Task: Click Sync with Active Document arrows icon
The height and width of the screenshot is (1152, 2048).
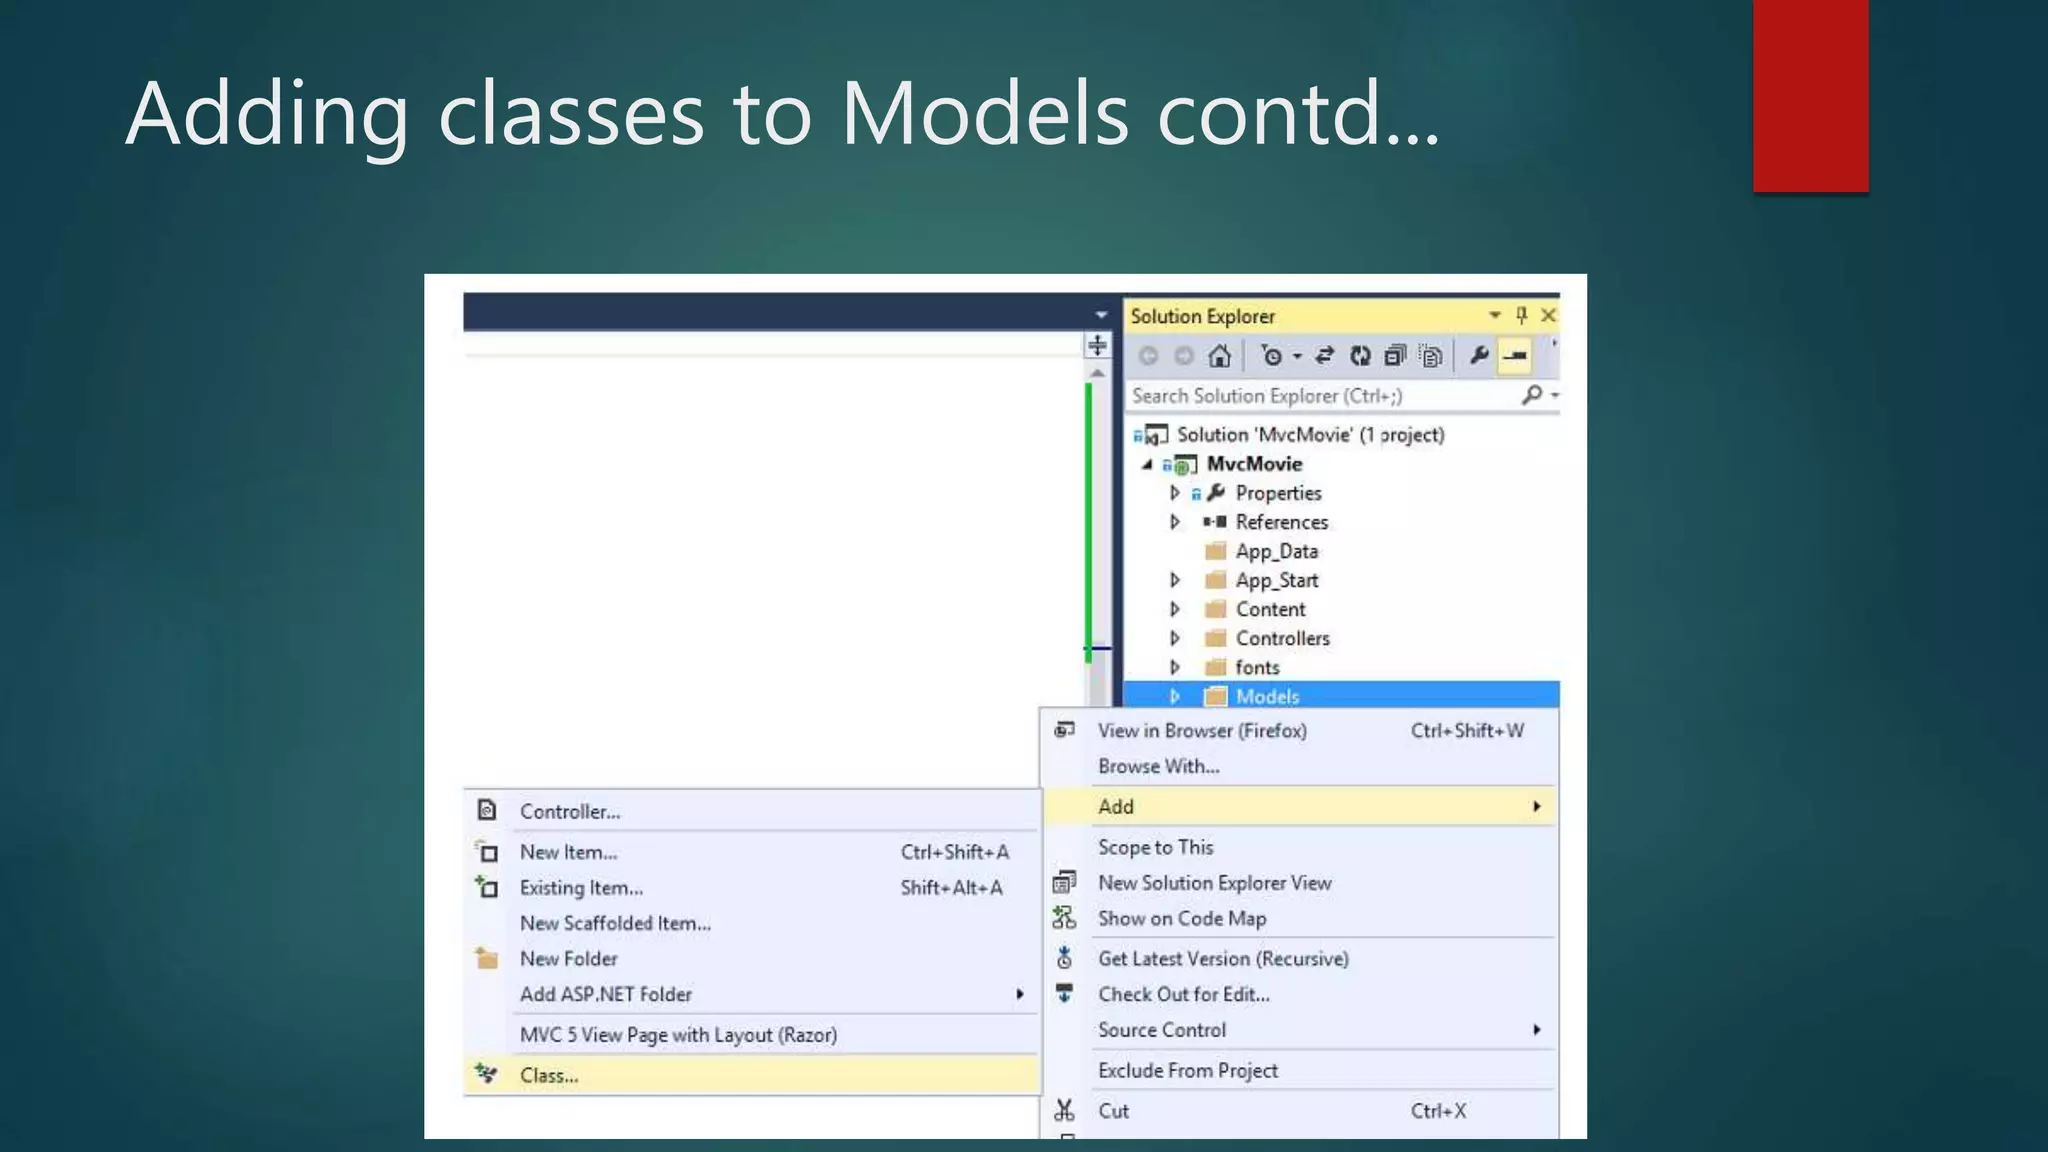Action: 1325,356
